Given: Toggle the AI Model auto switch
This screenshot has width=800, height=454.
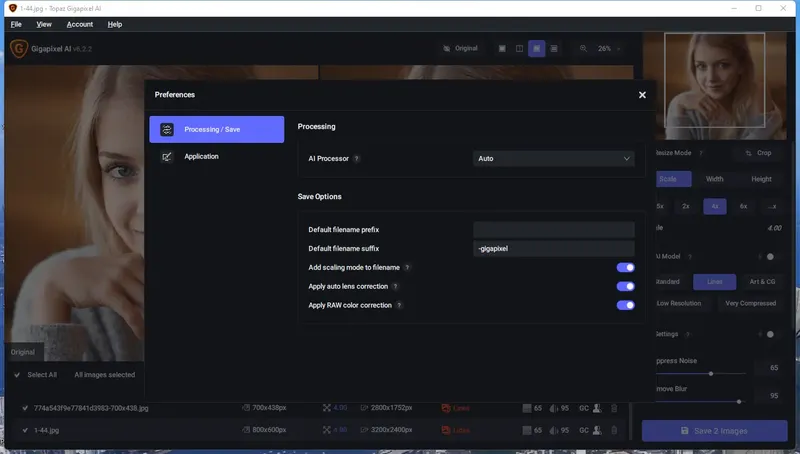Looking at the screenshot, I should point(770,257).
